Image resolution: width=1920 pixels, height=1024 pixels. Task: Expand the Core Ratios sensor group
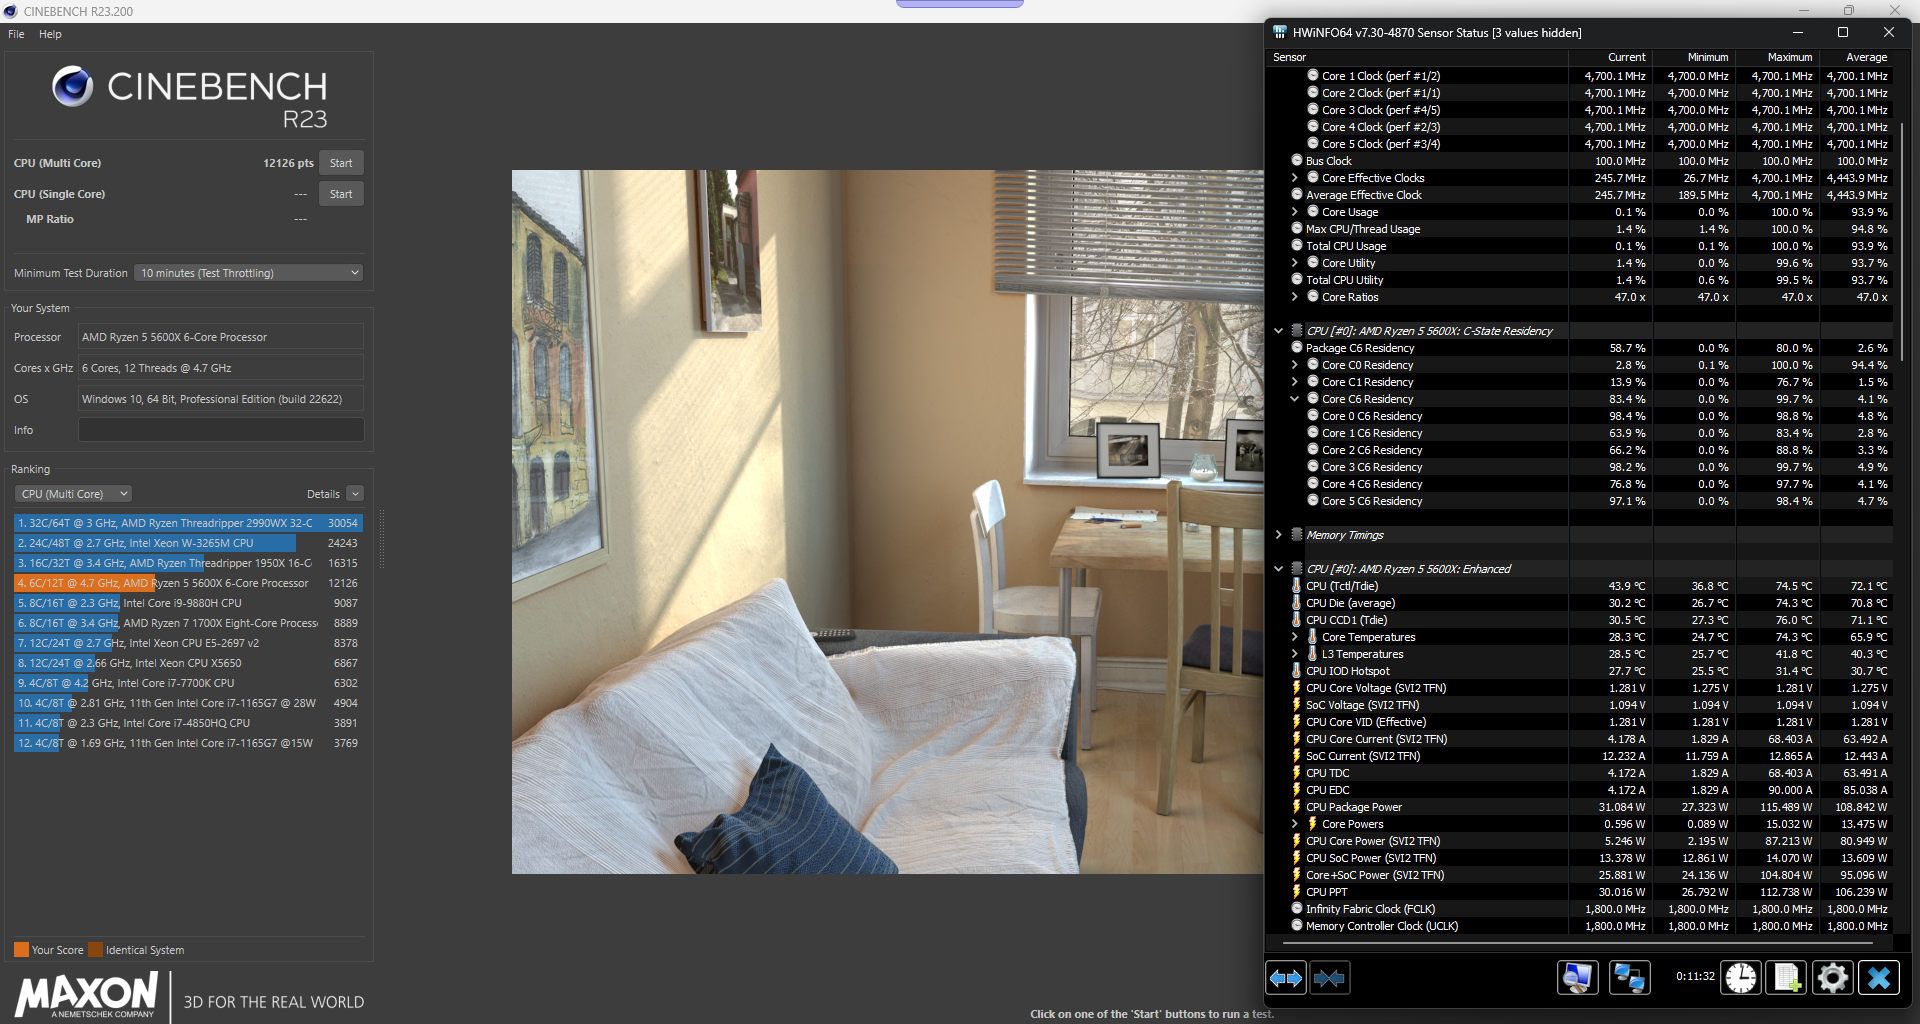click(x=1295, y=297)
